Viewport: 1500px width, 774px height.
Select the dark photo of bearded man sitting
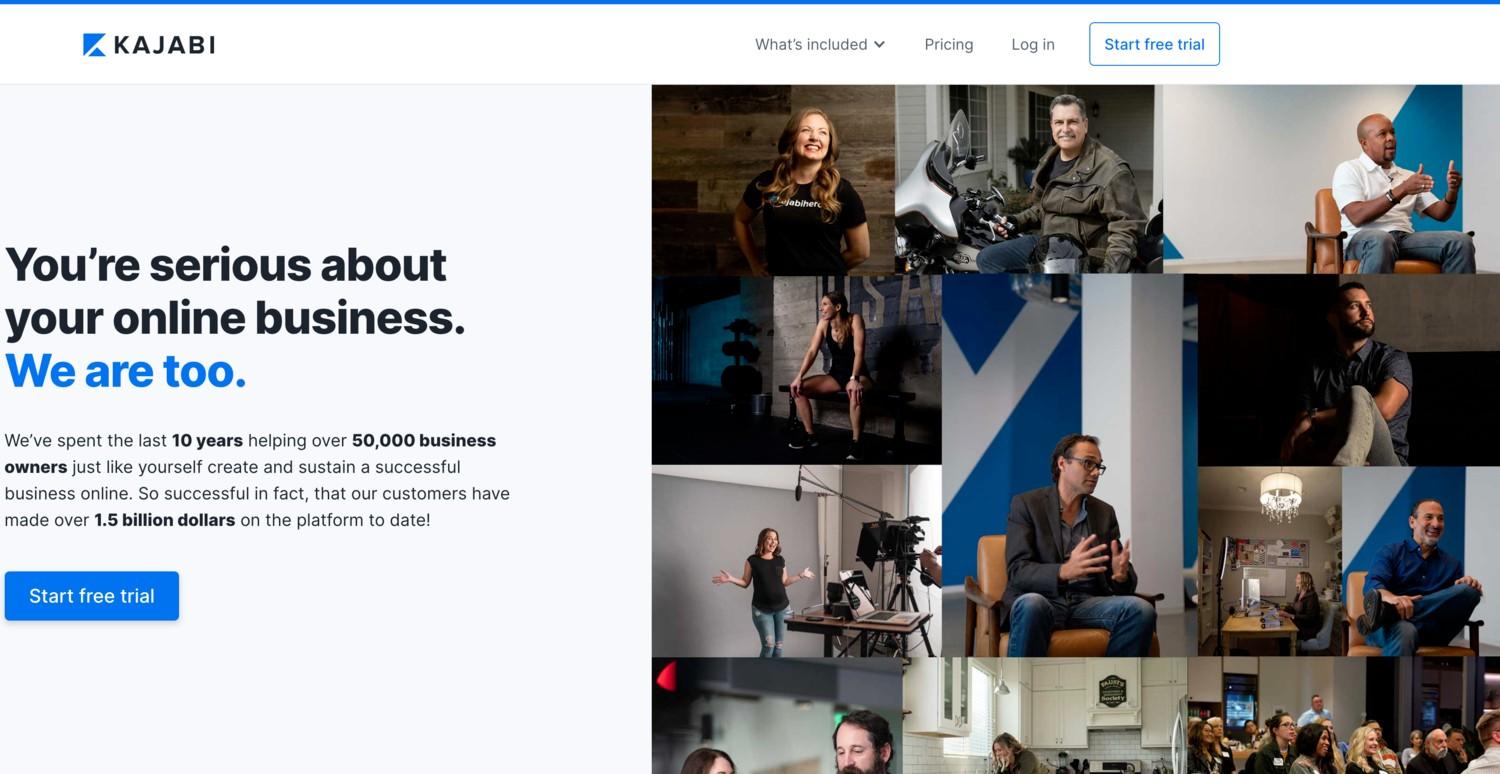(1349, 370)
